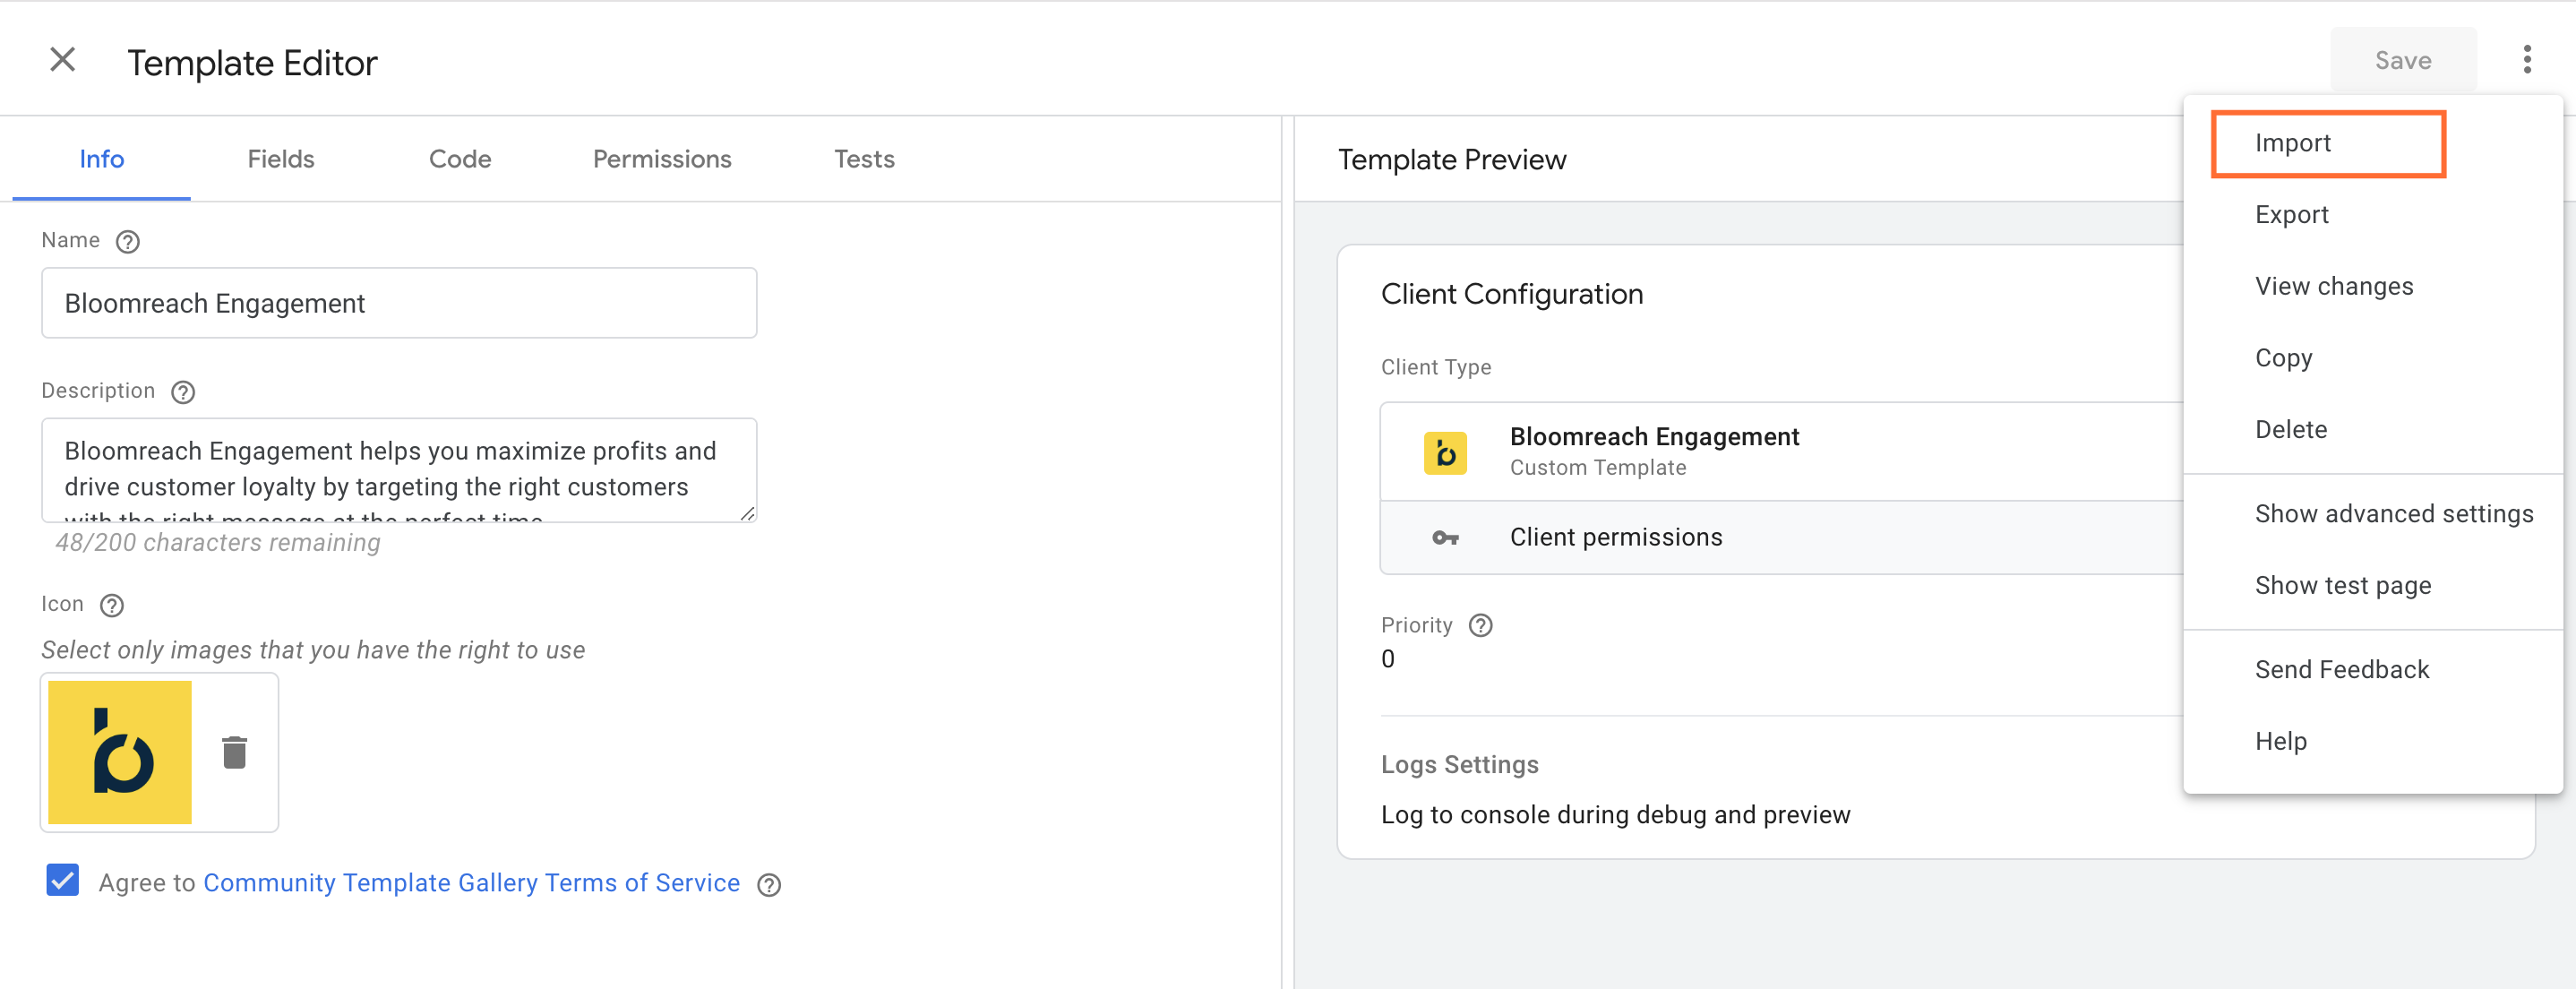This screenshot has width=2576, height=989.
Task: Open the Code tab
Action: pyautogui.click(x=460, y=159)
